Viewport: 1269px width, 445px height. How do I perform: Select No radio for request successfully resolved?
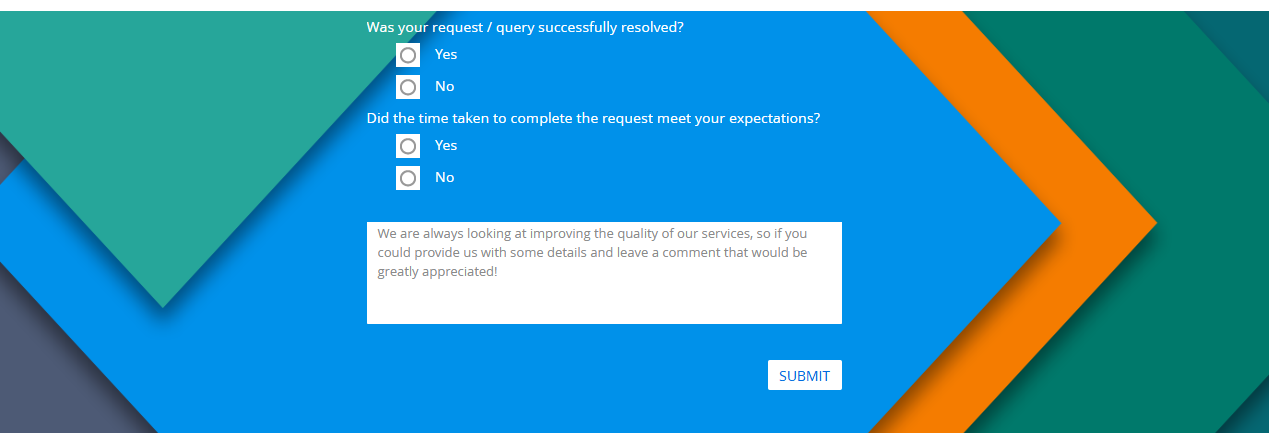click(x=408, y=87)
